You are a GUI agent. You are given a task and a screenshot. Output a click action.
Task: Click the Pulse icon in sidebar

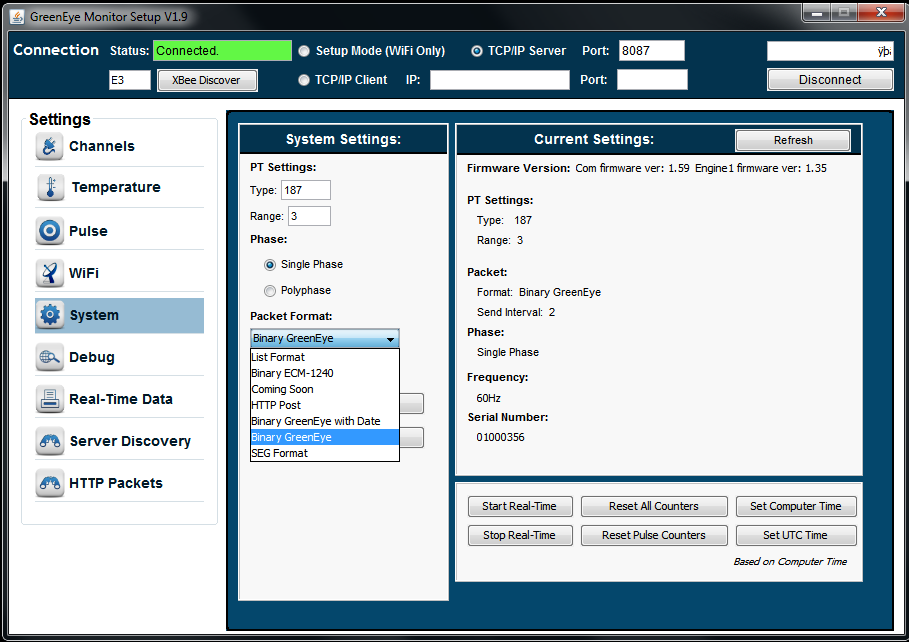(50, 231)
